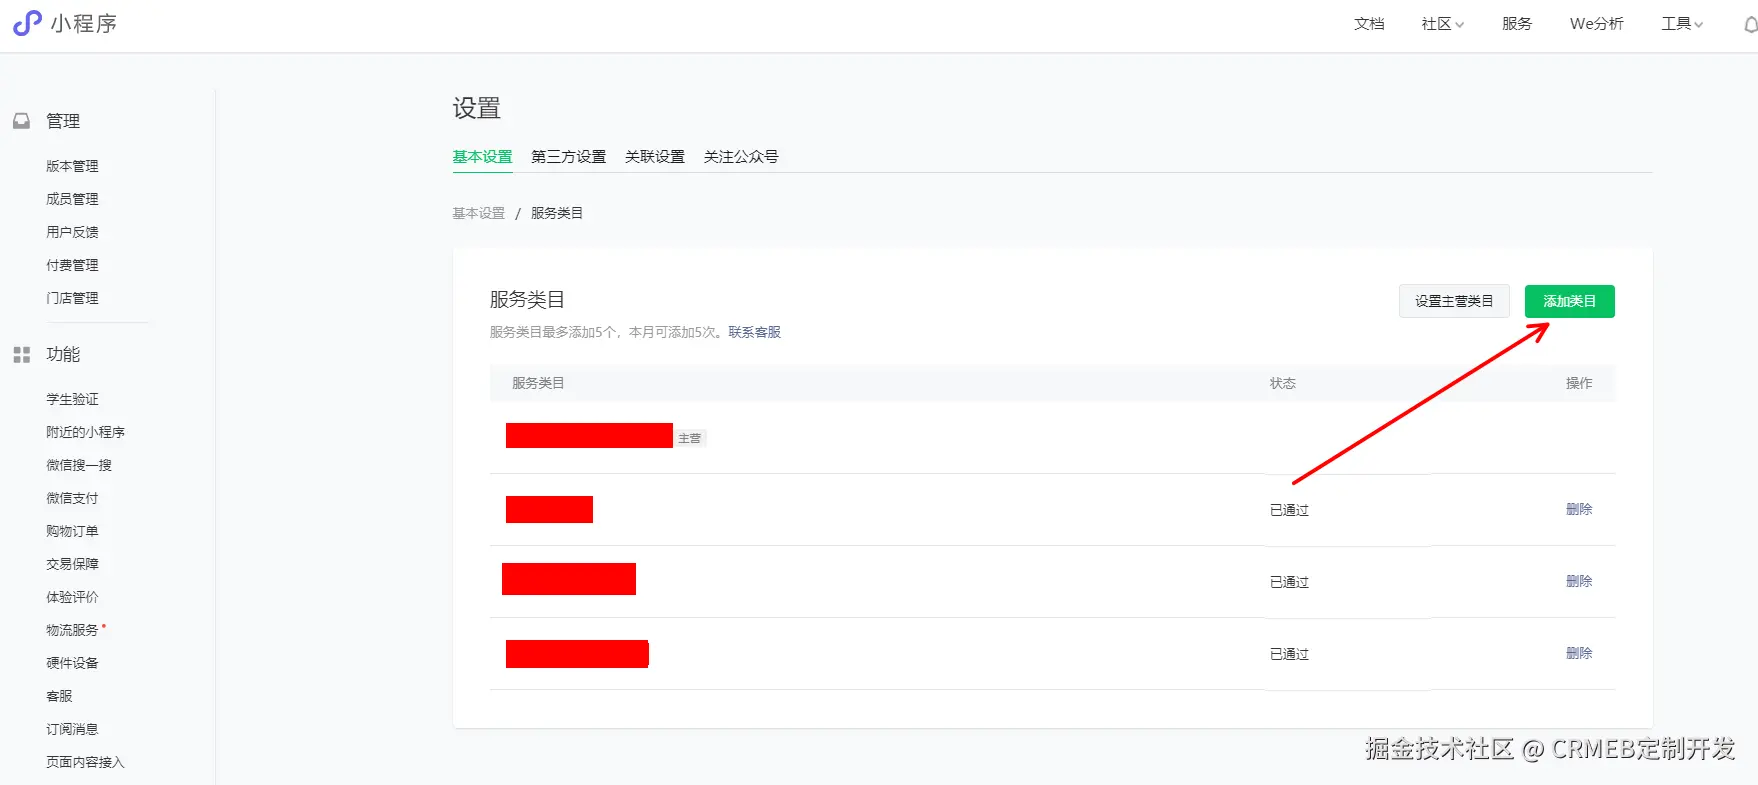Open 学生验证 in sidebar
Viewport: 1758px width, 785px height.
click(x=72, y=399)
